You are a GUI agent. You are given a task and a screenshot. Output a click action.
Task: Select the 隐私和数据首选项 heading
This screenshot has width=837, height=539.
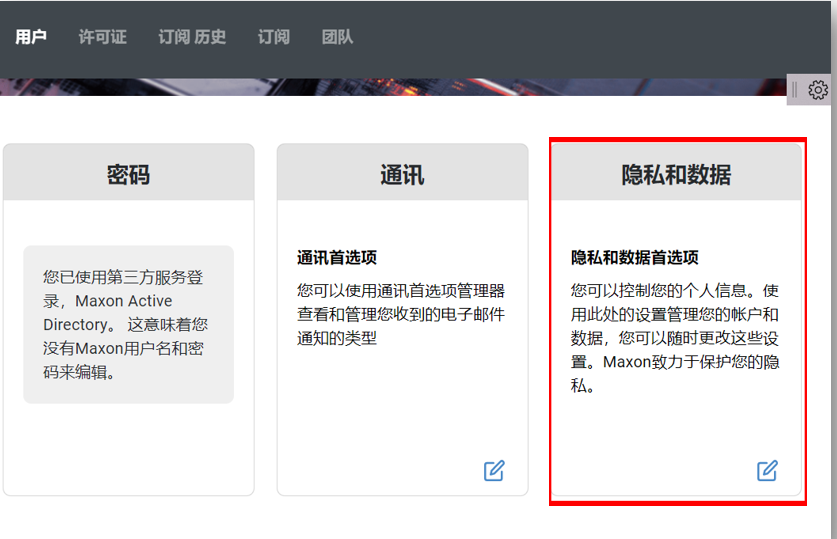635,258
